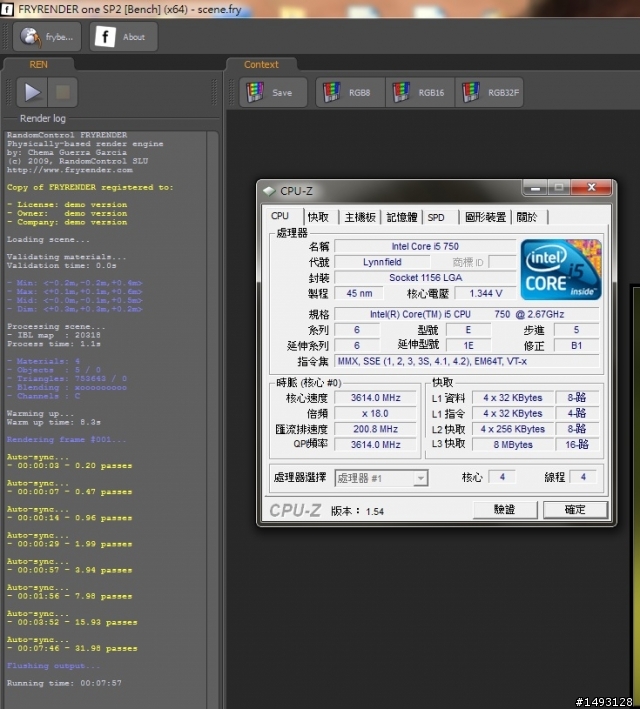Click the L3 快取 8 MBytes value
This screenshot has height=710, width=640.
[513, 445]
